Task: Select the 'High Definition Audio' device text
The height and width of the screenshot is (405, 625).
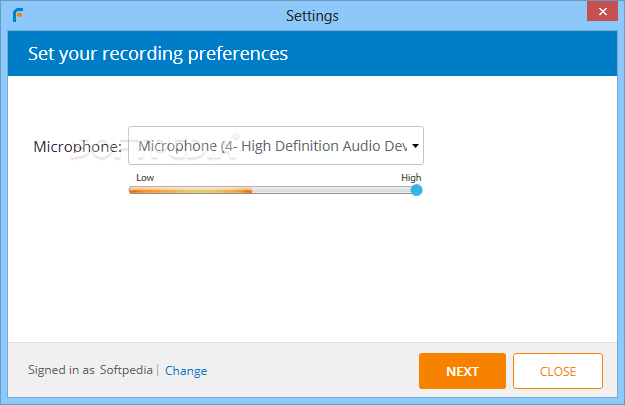Action: coord(310,146)
